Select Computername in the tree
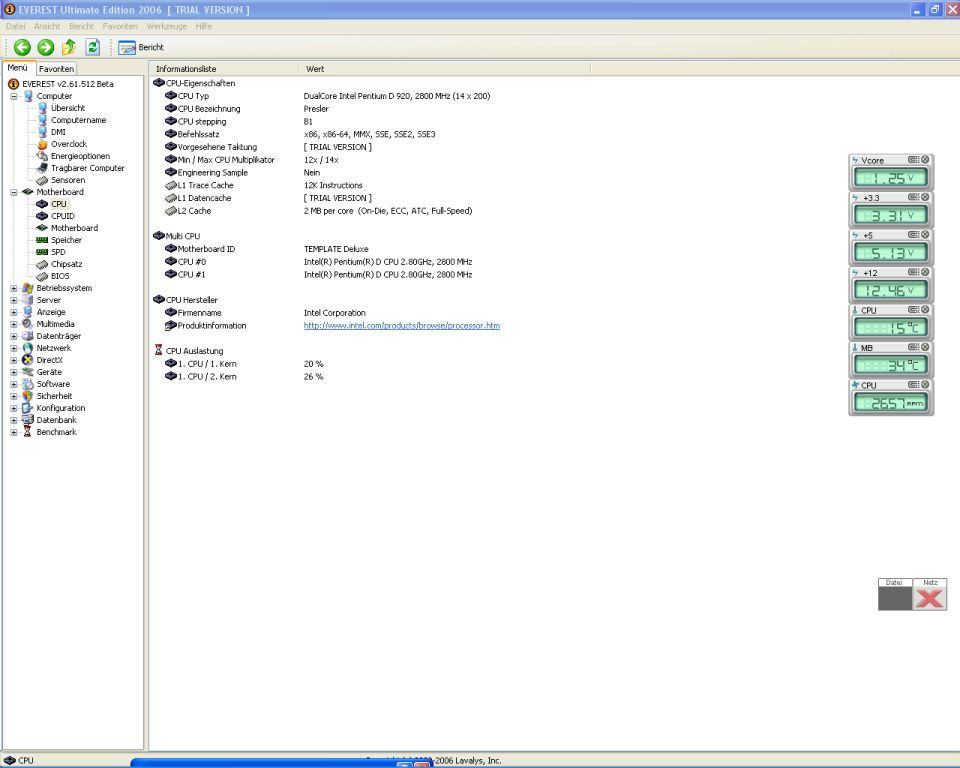This screenshot has width=960, height=768. coord(78,120)
